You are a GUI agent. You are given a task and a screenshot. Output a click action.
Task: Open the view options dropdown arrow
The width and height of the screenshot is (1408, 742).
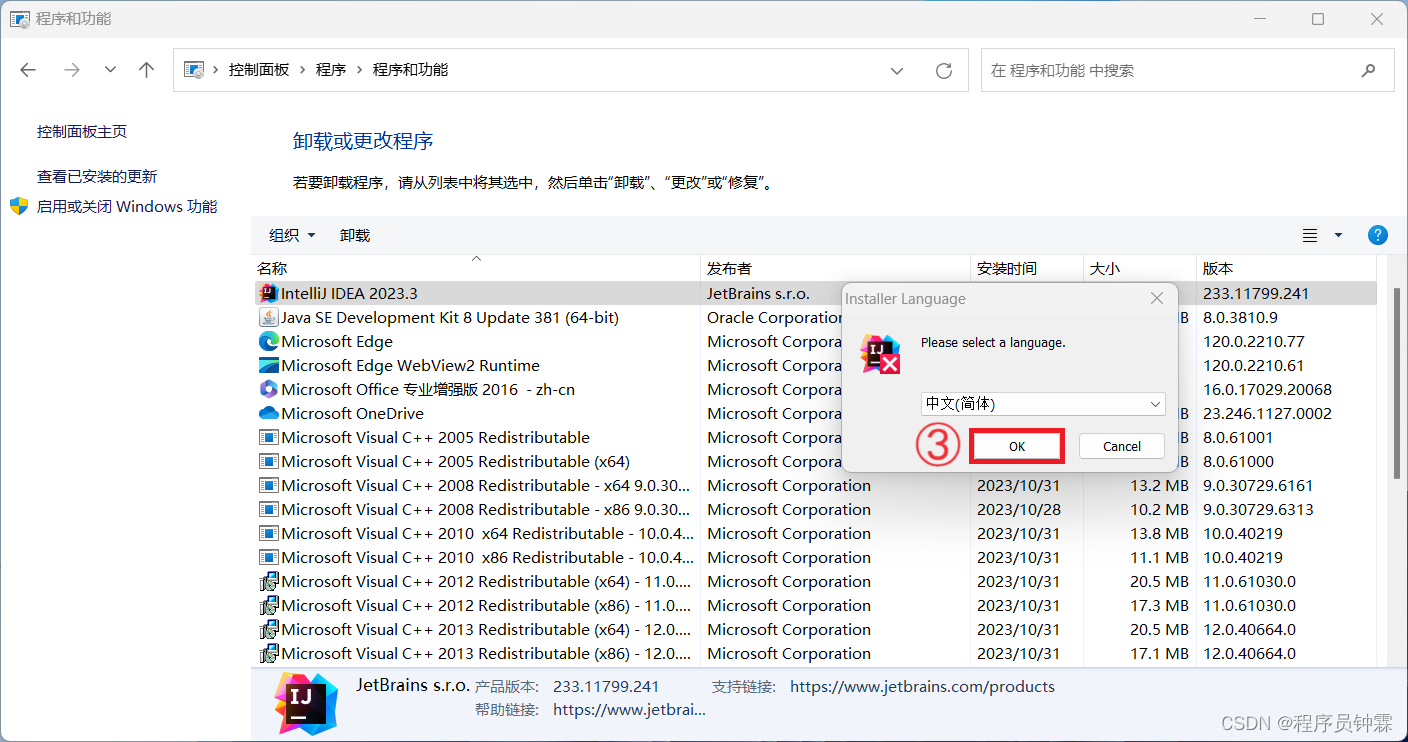1339,235
